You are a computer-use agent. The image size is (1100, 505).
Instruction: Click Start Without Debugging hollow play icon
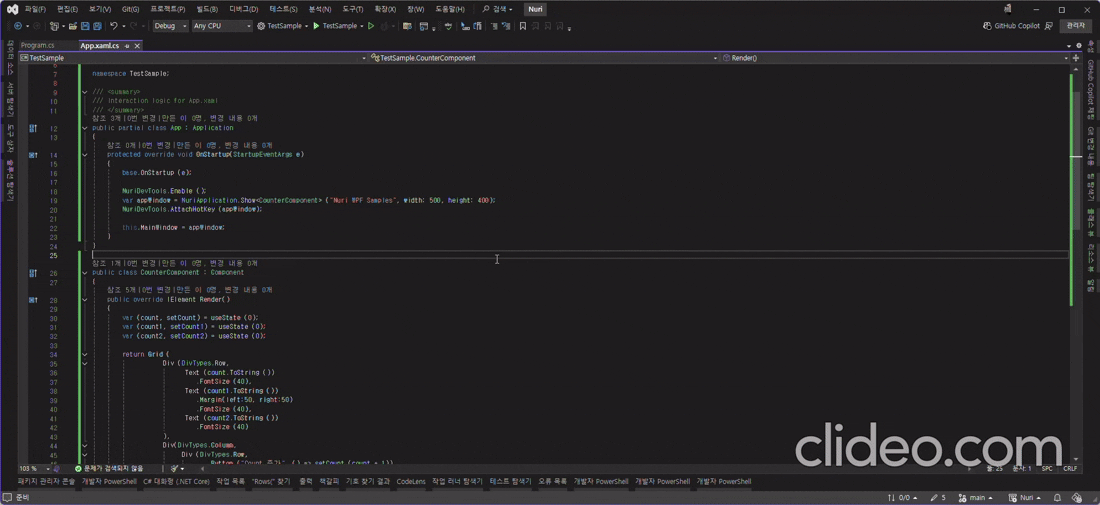coord(371,26)
